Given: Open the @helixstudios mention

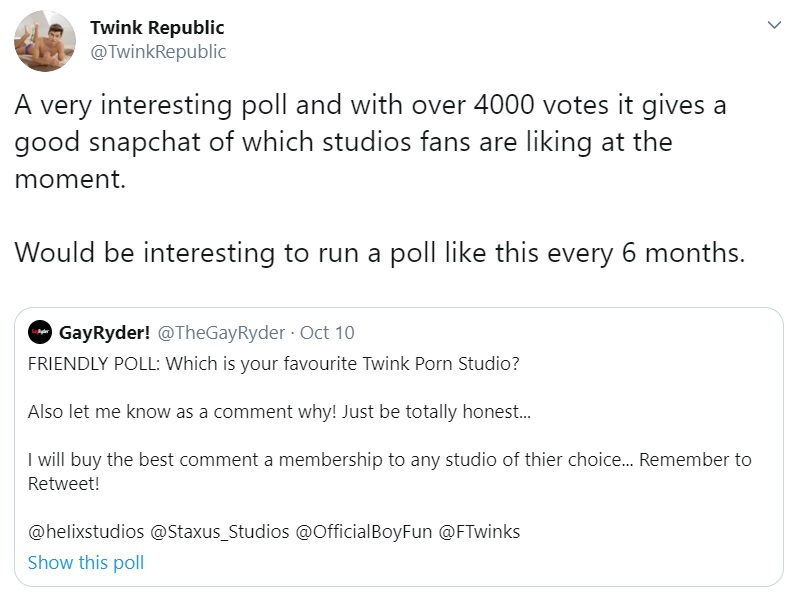Looking at the screenshot, I should (85, 532).
